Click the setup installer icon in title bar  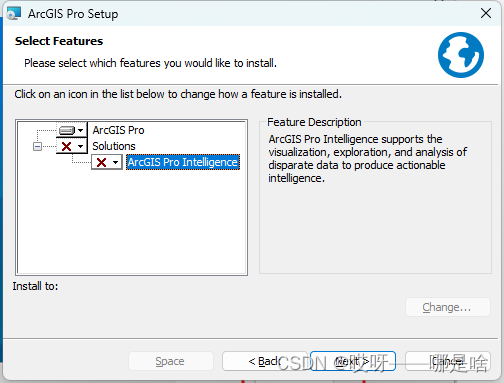pyautogui.click(x=14, y=13)
